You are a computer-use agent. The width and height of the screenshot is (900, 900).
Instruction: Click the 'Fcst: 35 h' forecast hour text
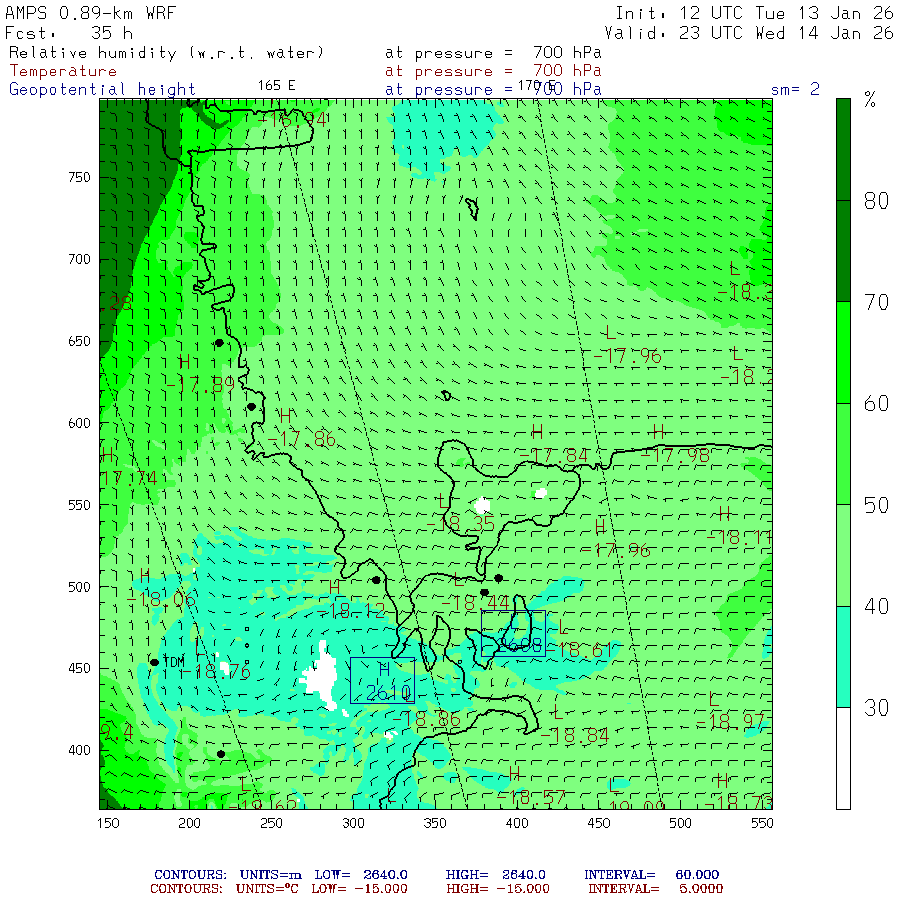pyautogui.click(x=69, y=33)
